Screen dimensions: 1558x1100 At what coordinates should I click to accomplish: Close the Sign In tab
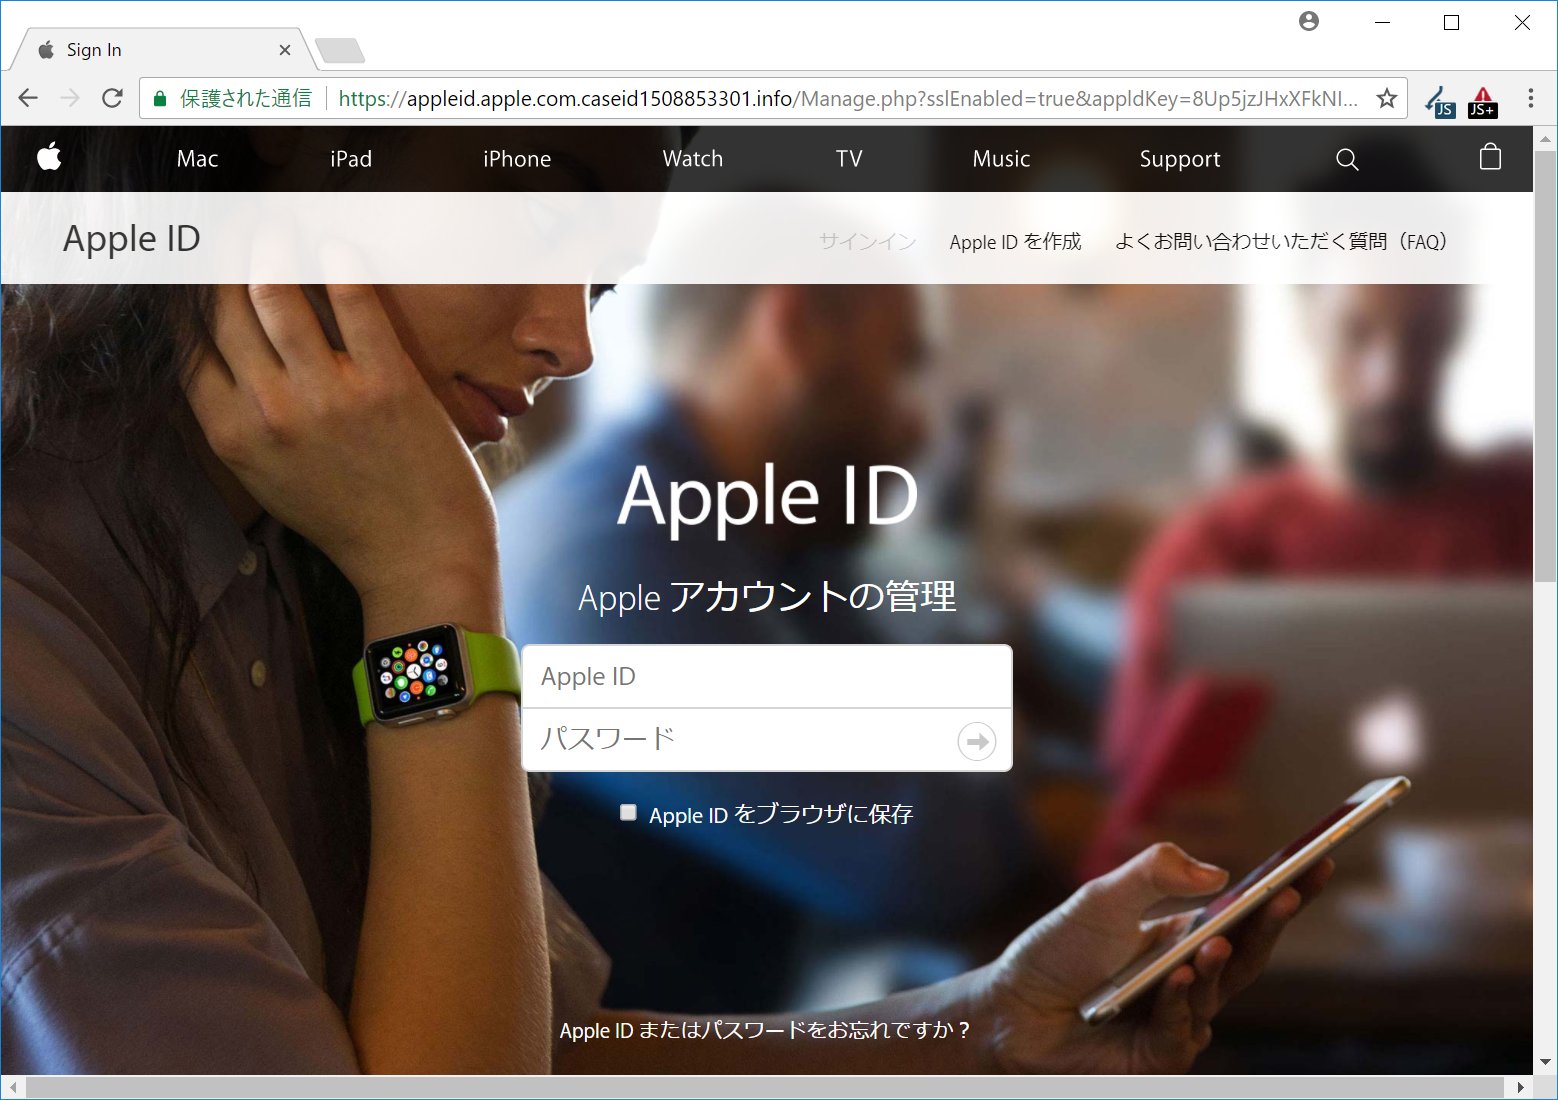[285, 50]
